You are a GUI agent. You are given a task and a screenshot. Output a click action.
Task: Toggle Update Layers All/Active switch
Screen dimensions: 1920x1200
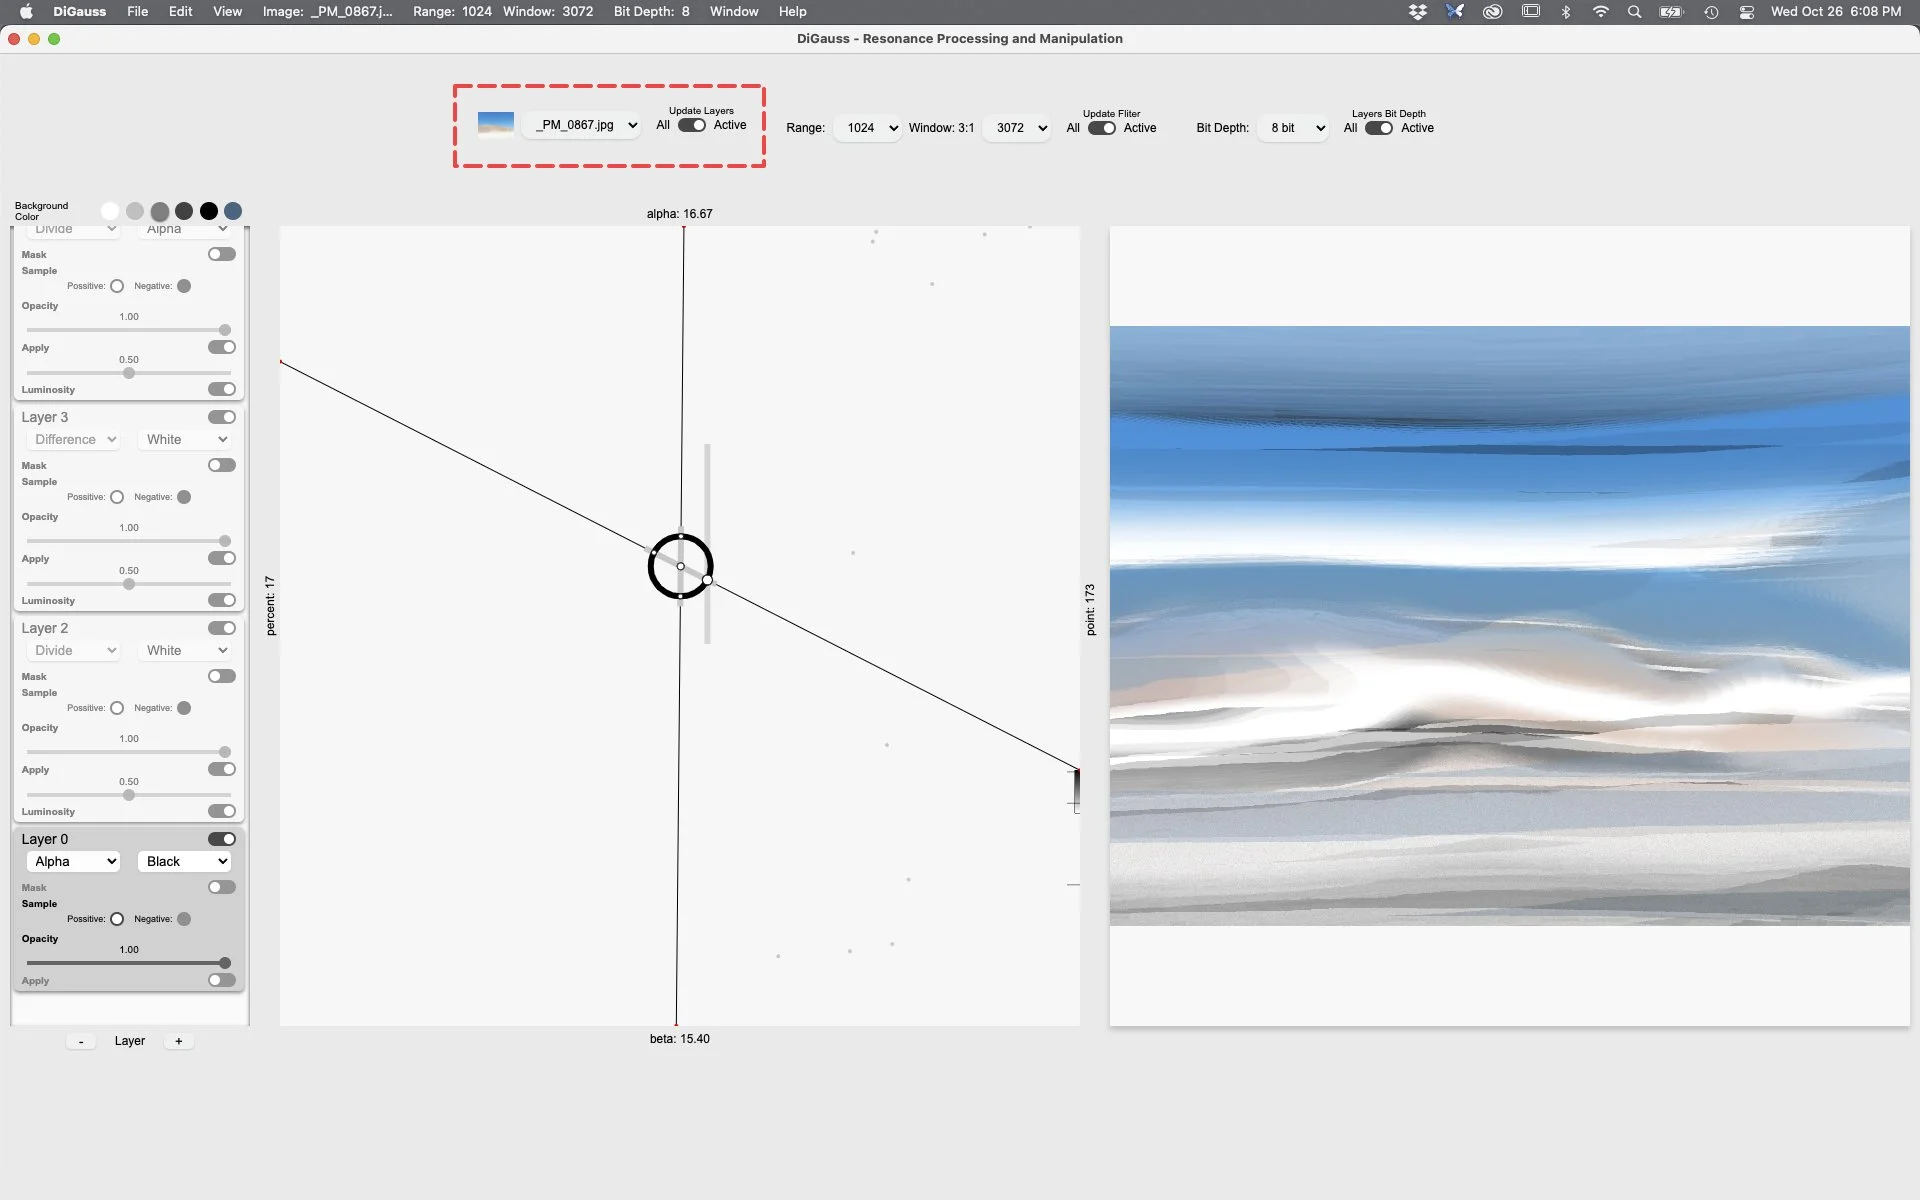click(691, 125)
